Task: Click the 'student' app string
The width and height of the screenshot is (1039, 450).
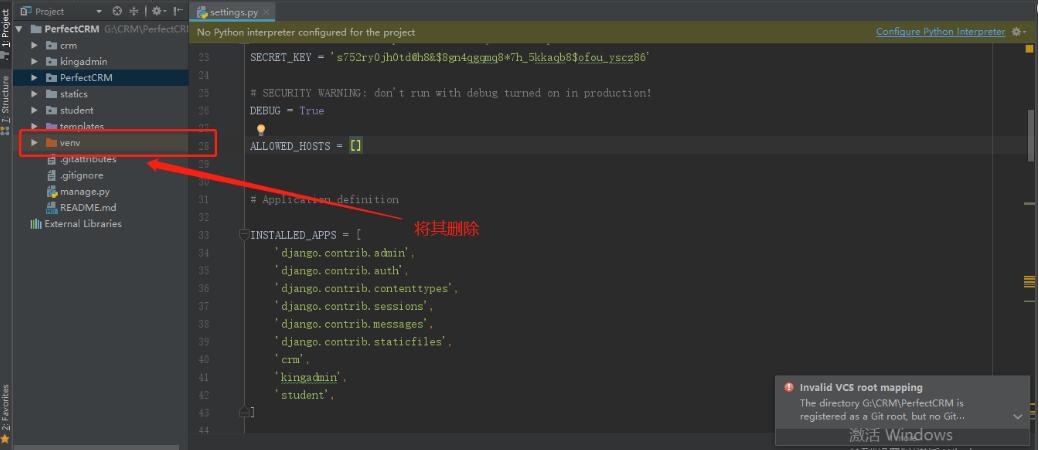Action: [304, 395]
